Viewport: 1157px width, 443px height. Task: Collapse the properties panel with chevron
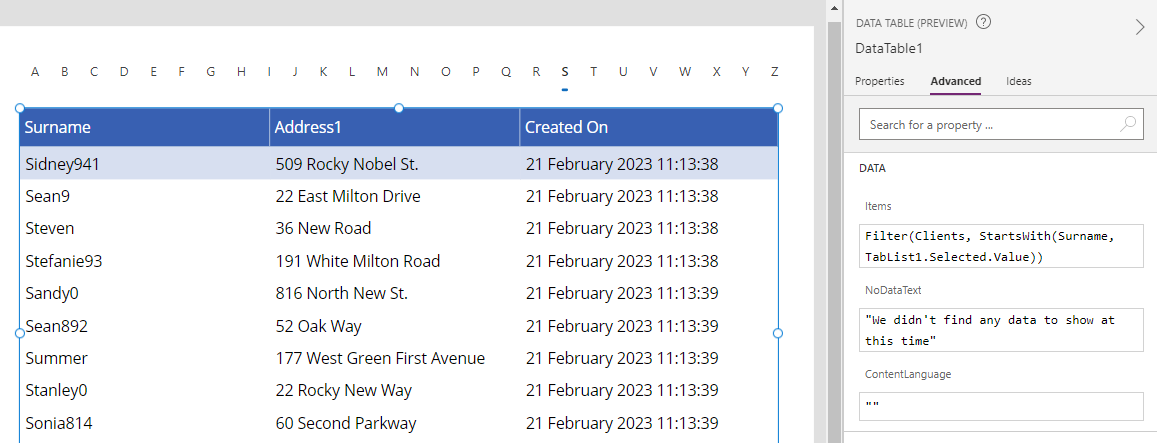coord(1139,27)
